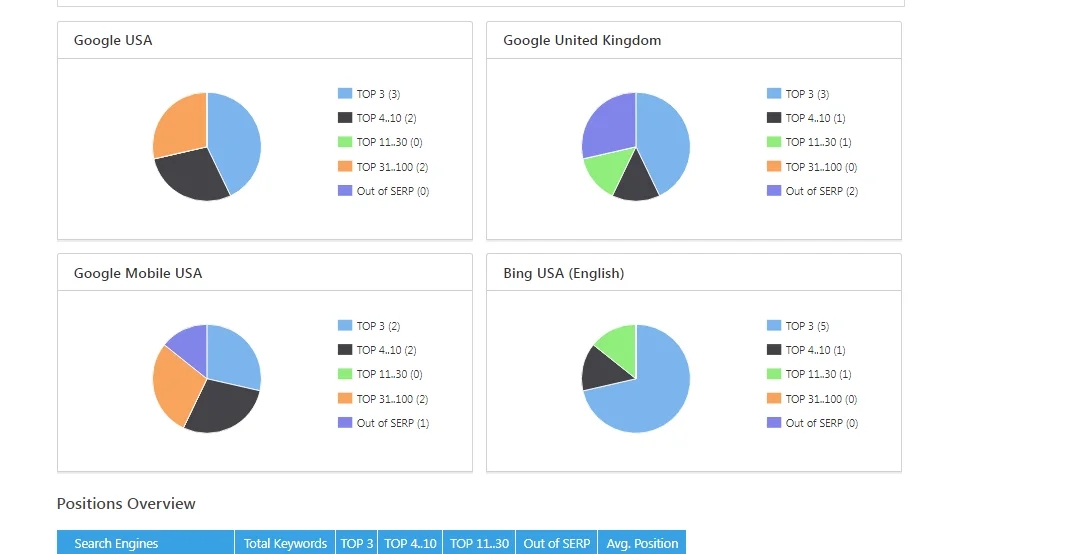Click TOP 31..100 orange swatch in Google USA legend

point(345,167)
